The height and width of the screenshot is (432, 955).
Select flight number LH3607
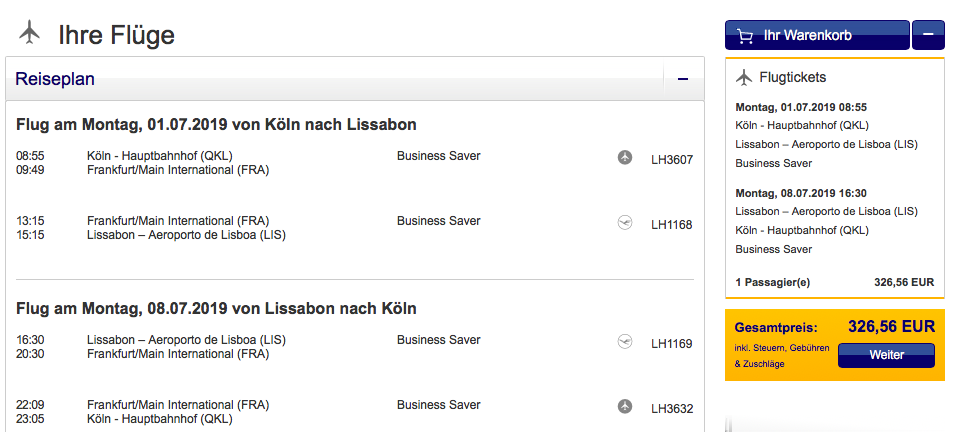(x=671, y=159)
